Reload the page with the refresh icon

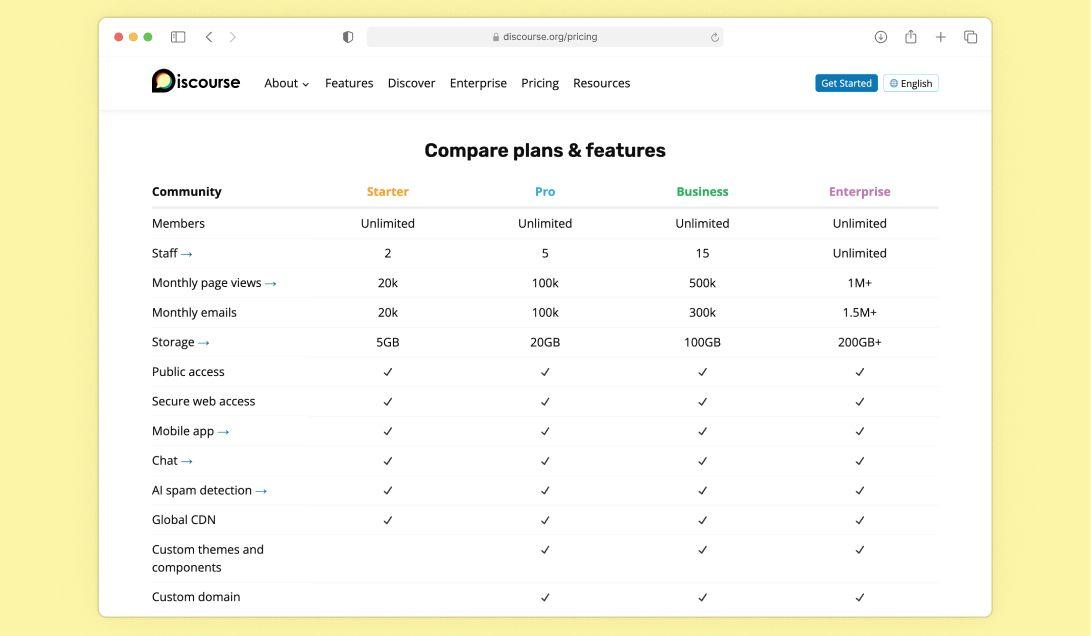715,38
